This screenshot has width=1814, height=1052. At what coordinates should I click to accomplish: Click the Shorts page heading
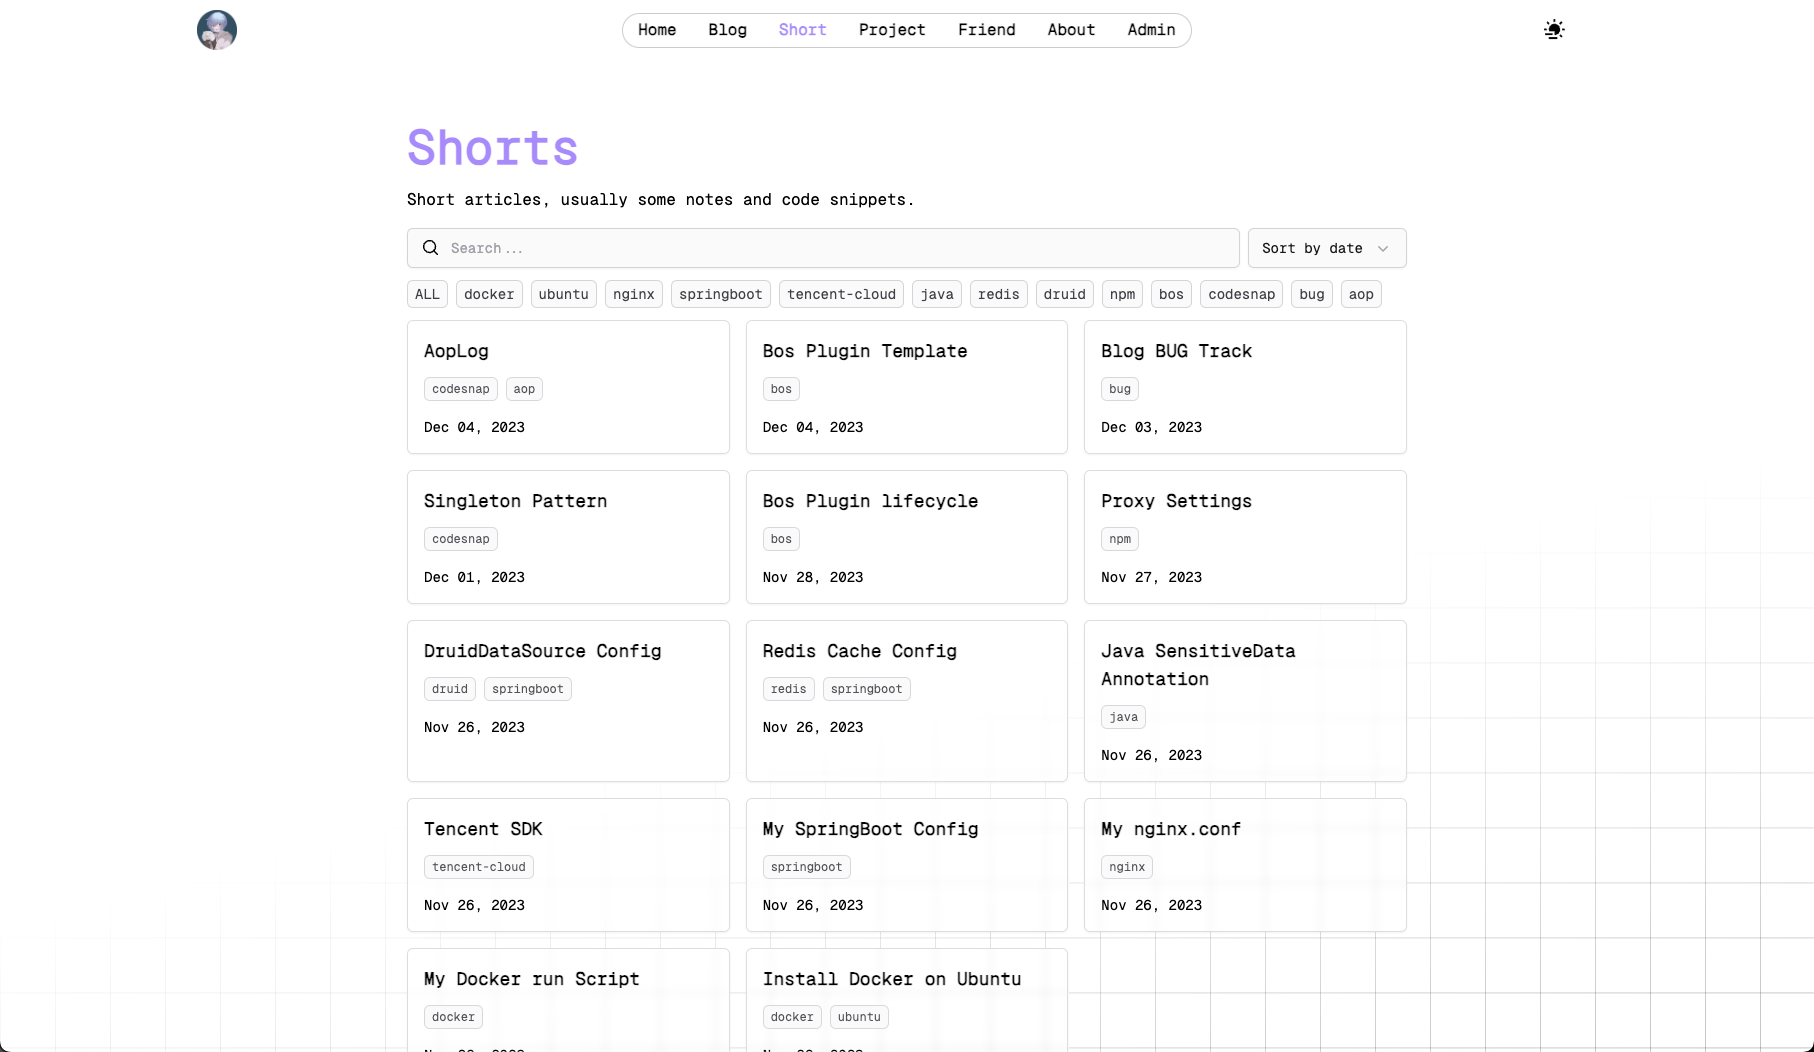pos(492,148)
